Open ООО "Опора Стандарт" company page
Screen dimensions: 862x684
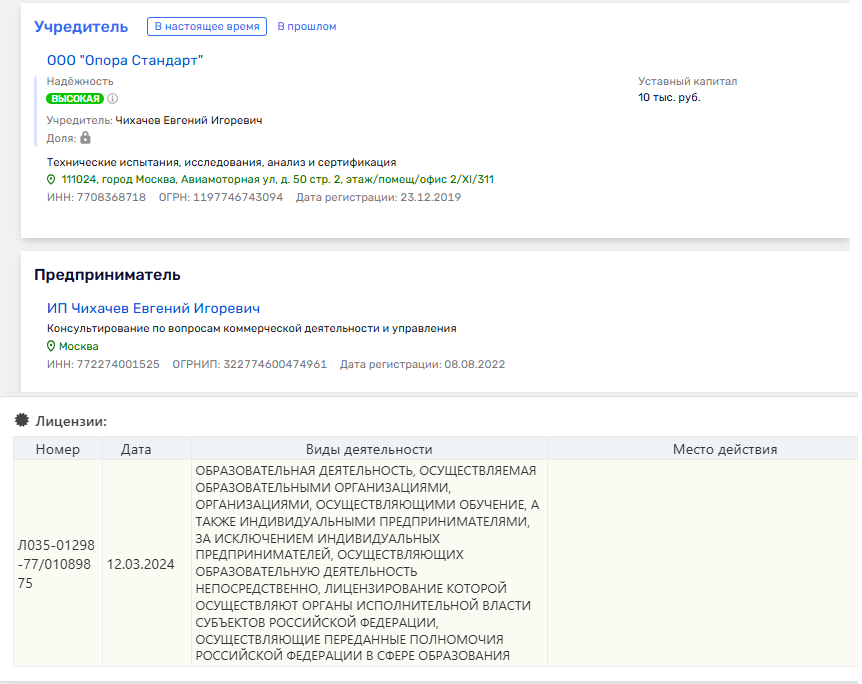click(x=123, y=60)
